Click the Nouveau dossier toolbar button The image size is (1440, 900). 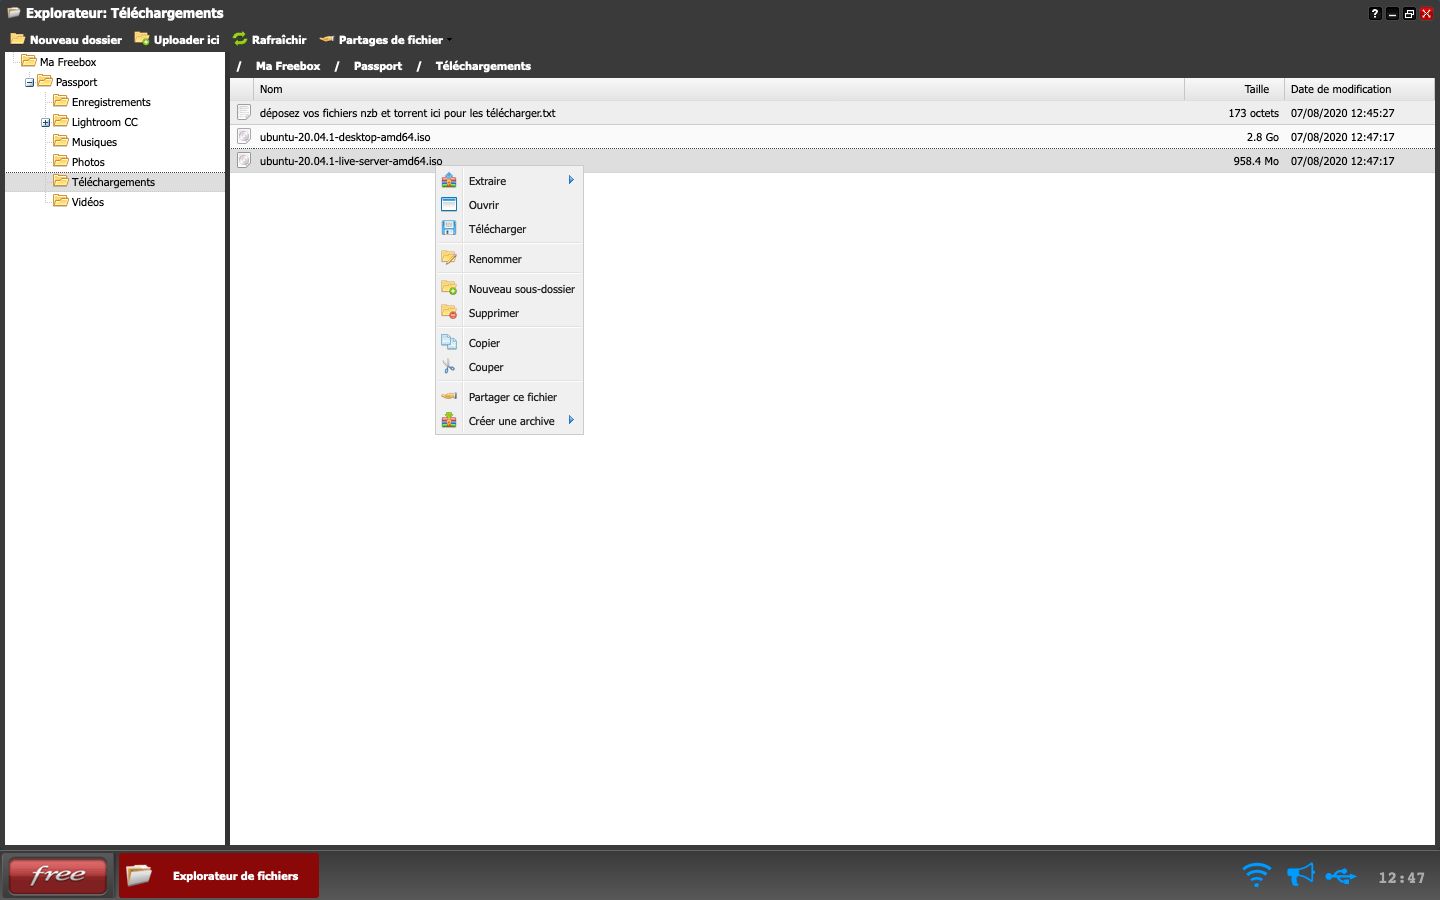(66, 40)
